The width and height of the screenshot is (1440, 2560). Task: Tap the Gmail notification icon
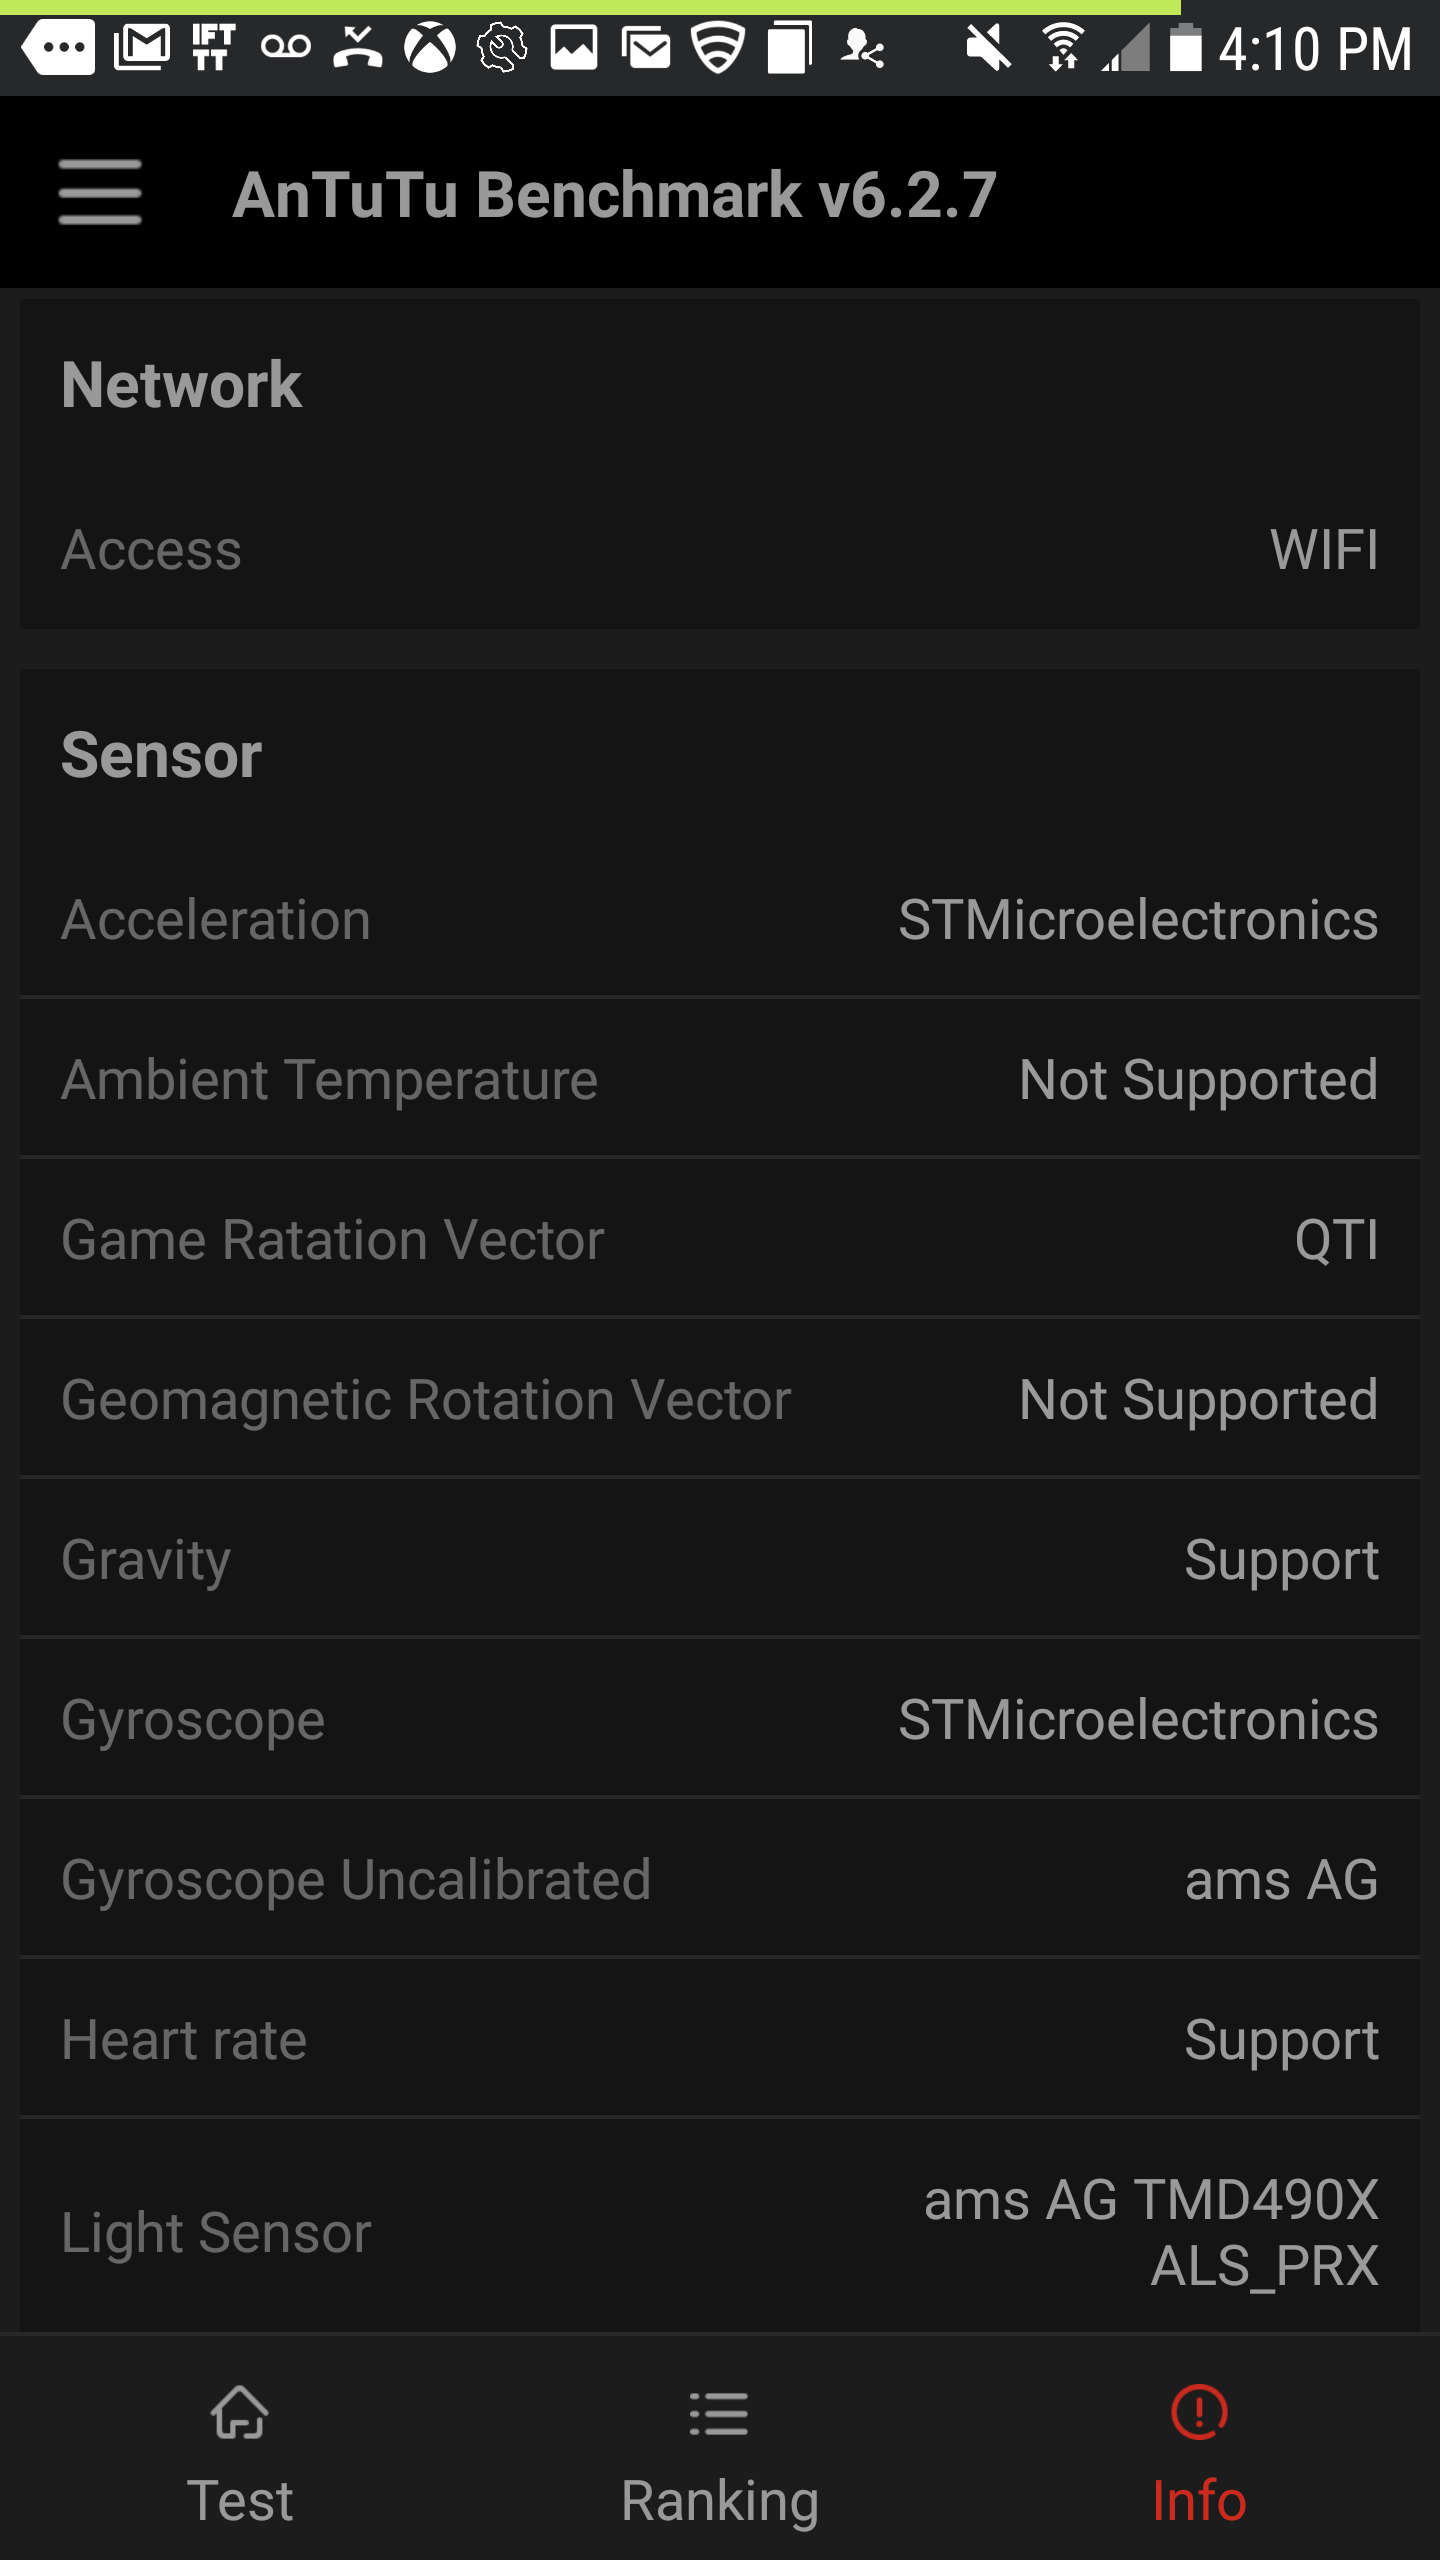point(141,47)
